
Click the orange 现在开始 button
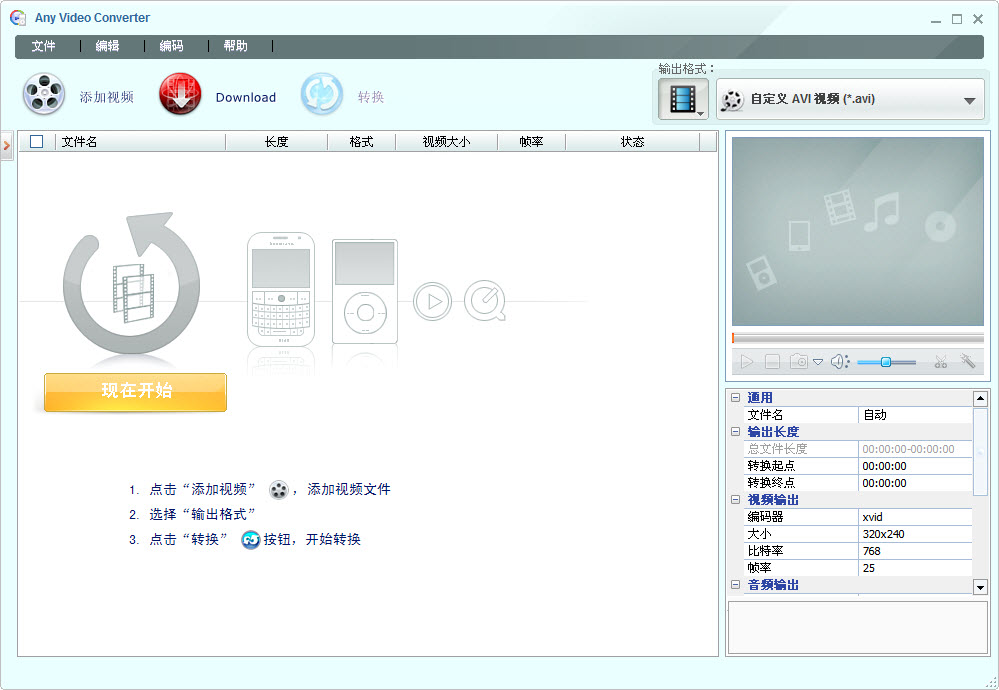pyautogui.click(x=135, y=391)
